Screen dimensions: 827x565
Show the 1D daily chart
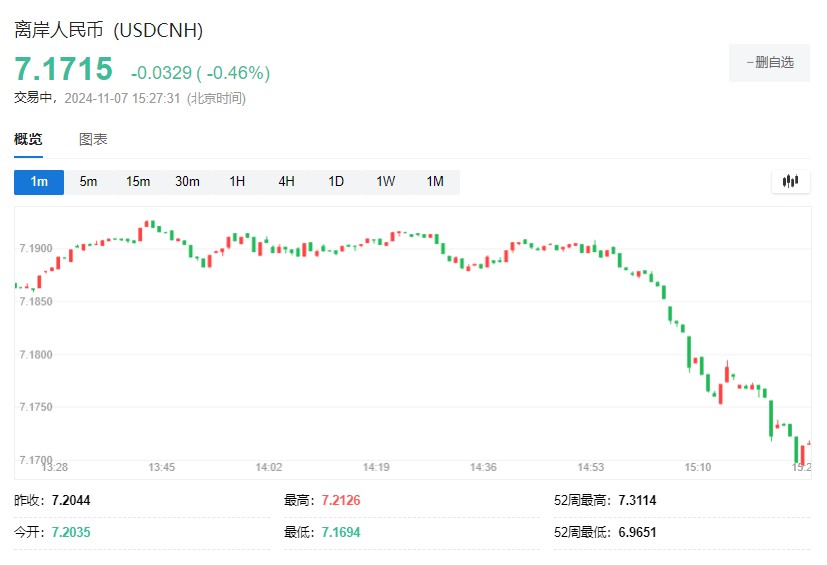point(336,182)
